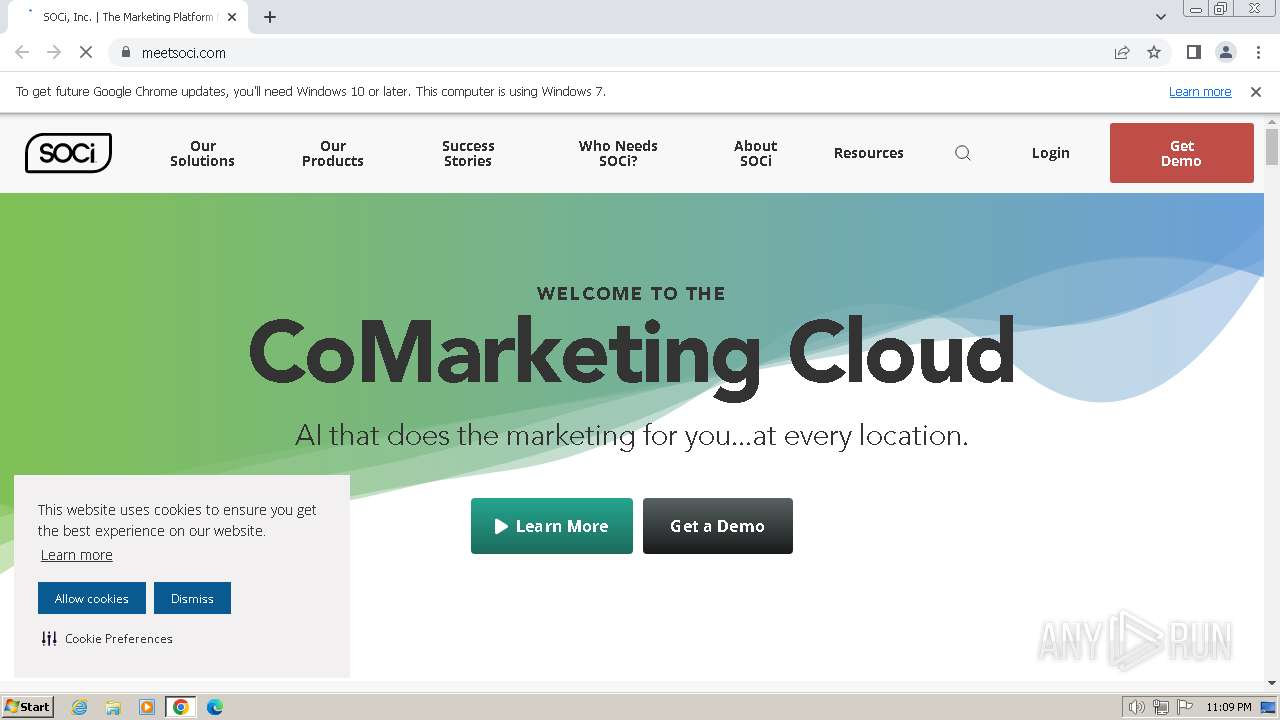Stop page loading with the X icon
Viewport: 1280px width, 720px height.
click(86, 53)
